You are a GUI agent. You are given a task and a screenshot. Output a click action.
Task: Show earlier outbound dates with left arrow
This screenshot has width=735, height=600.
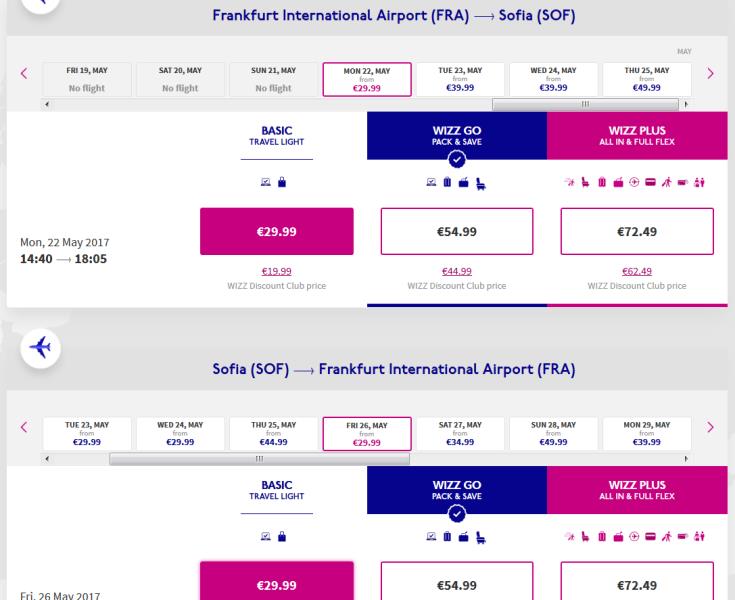(x=23, y=74)
